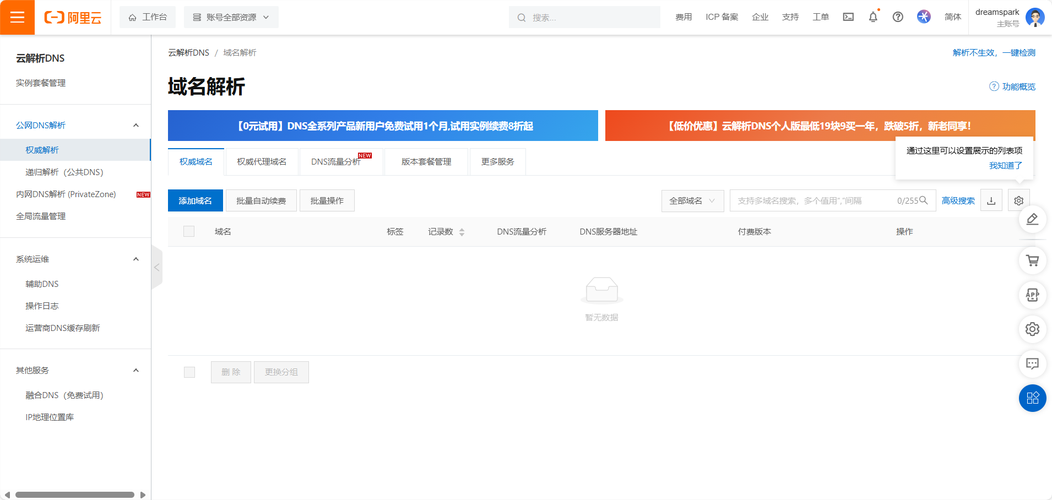This screenshot has width=1052, height=500.
Task: Switch to the 版本套餐管理 tab
Action: pyautogui.click(x=426, y=162)
